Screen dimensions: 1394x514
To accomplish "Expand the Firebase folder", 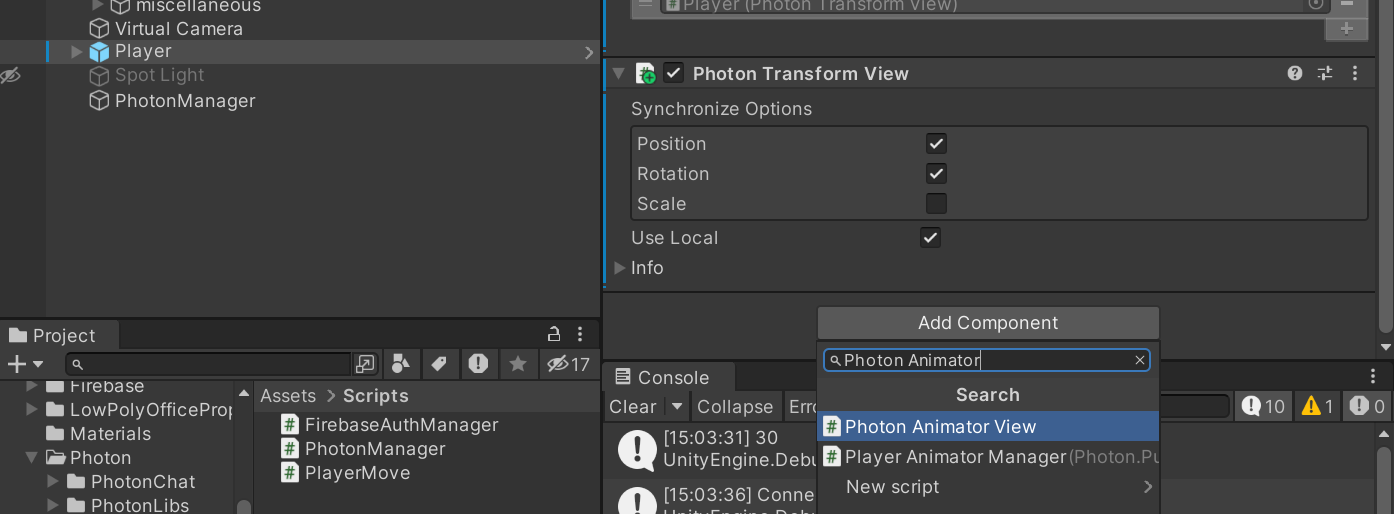I will pos(32,386).
